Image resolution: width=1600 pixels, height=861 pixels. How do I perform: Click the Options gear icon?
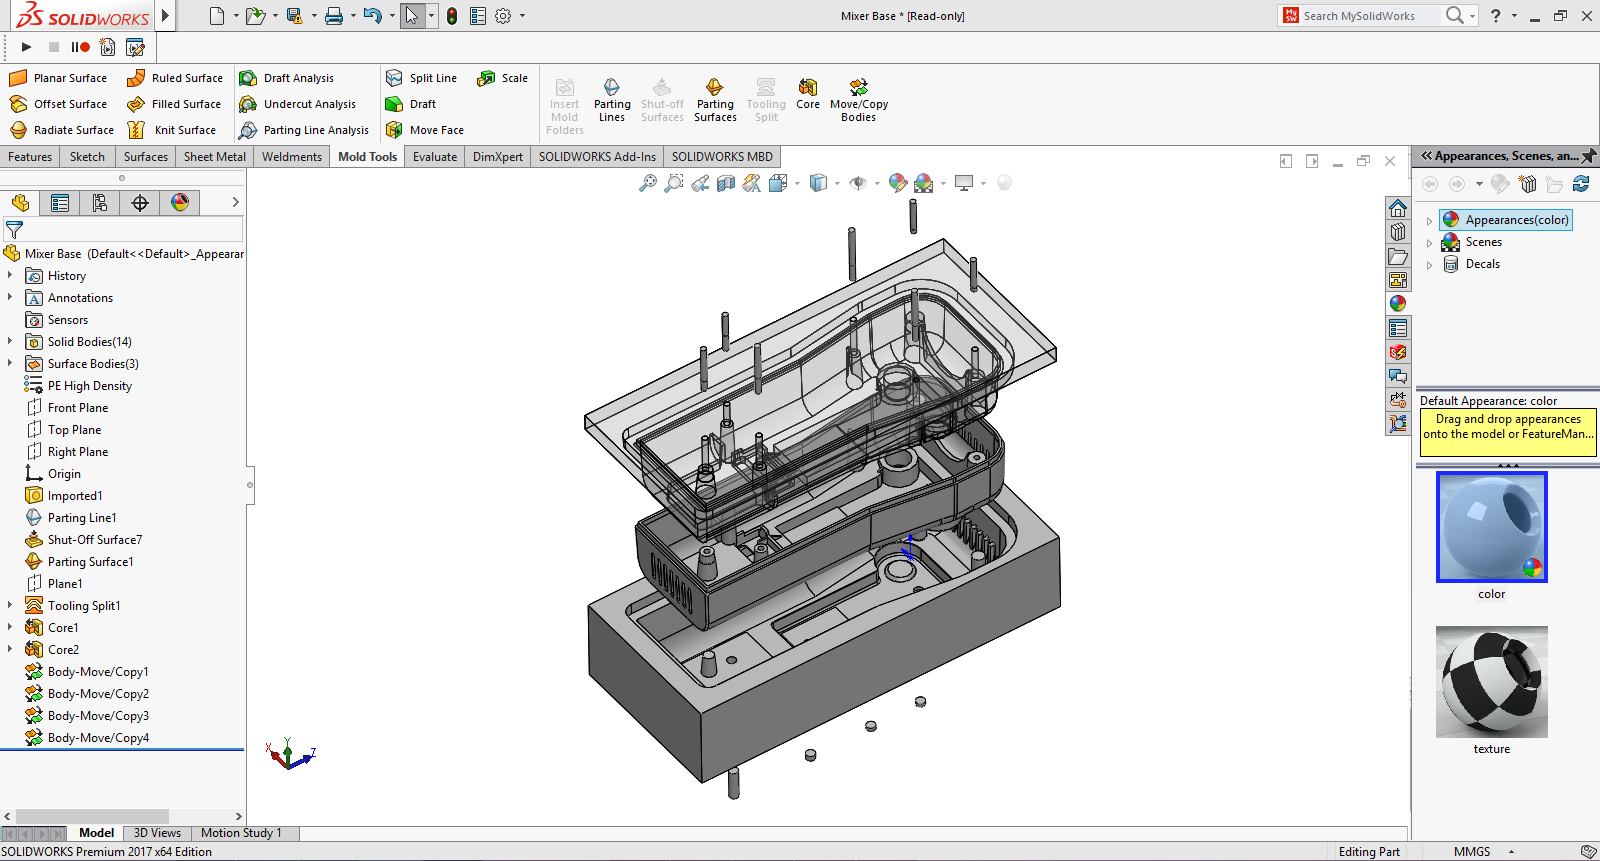[503, 16]
